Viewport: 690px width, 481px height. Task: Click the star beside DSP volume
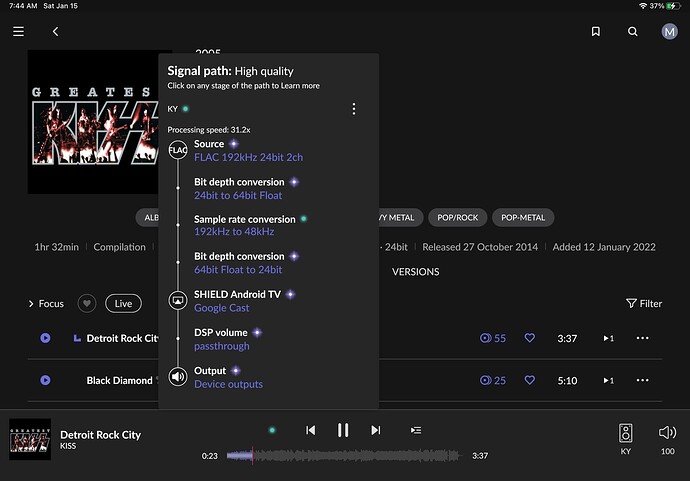tap(257, 333)
